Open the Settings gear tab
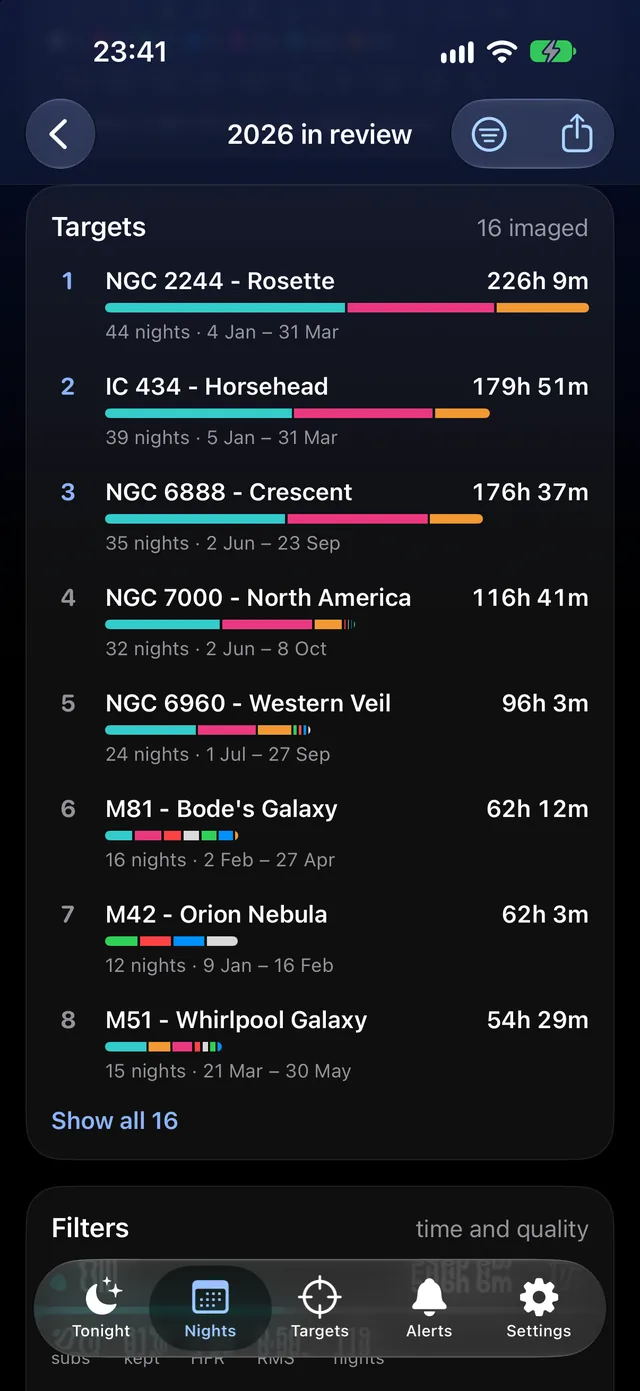The height and width of the screenshot is (1391, 640). coord(538,1310)
